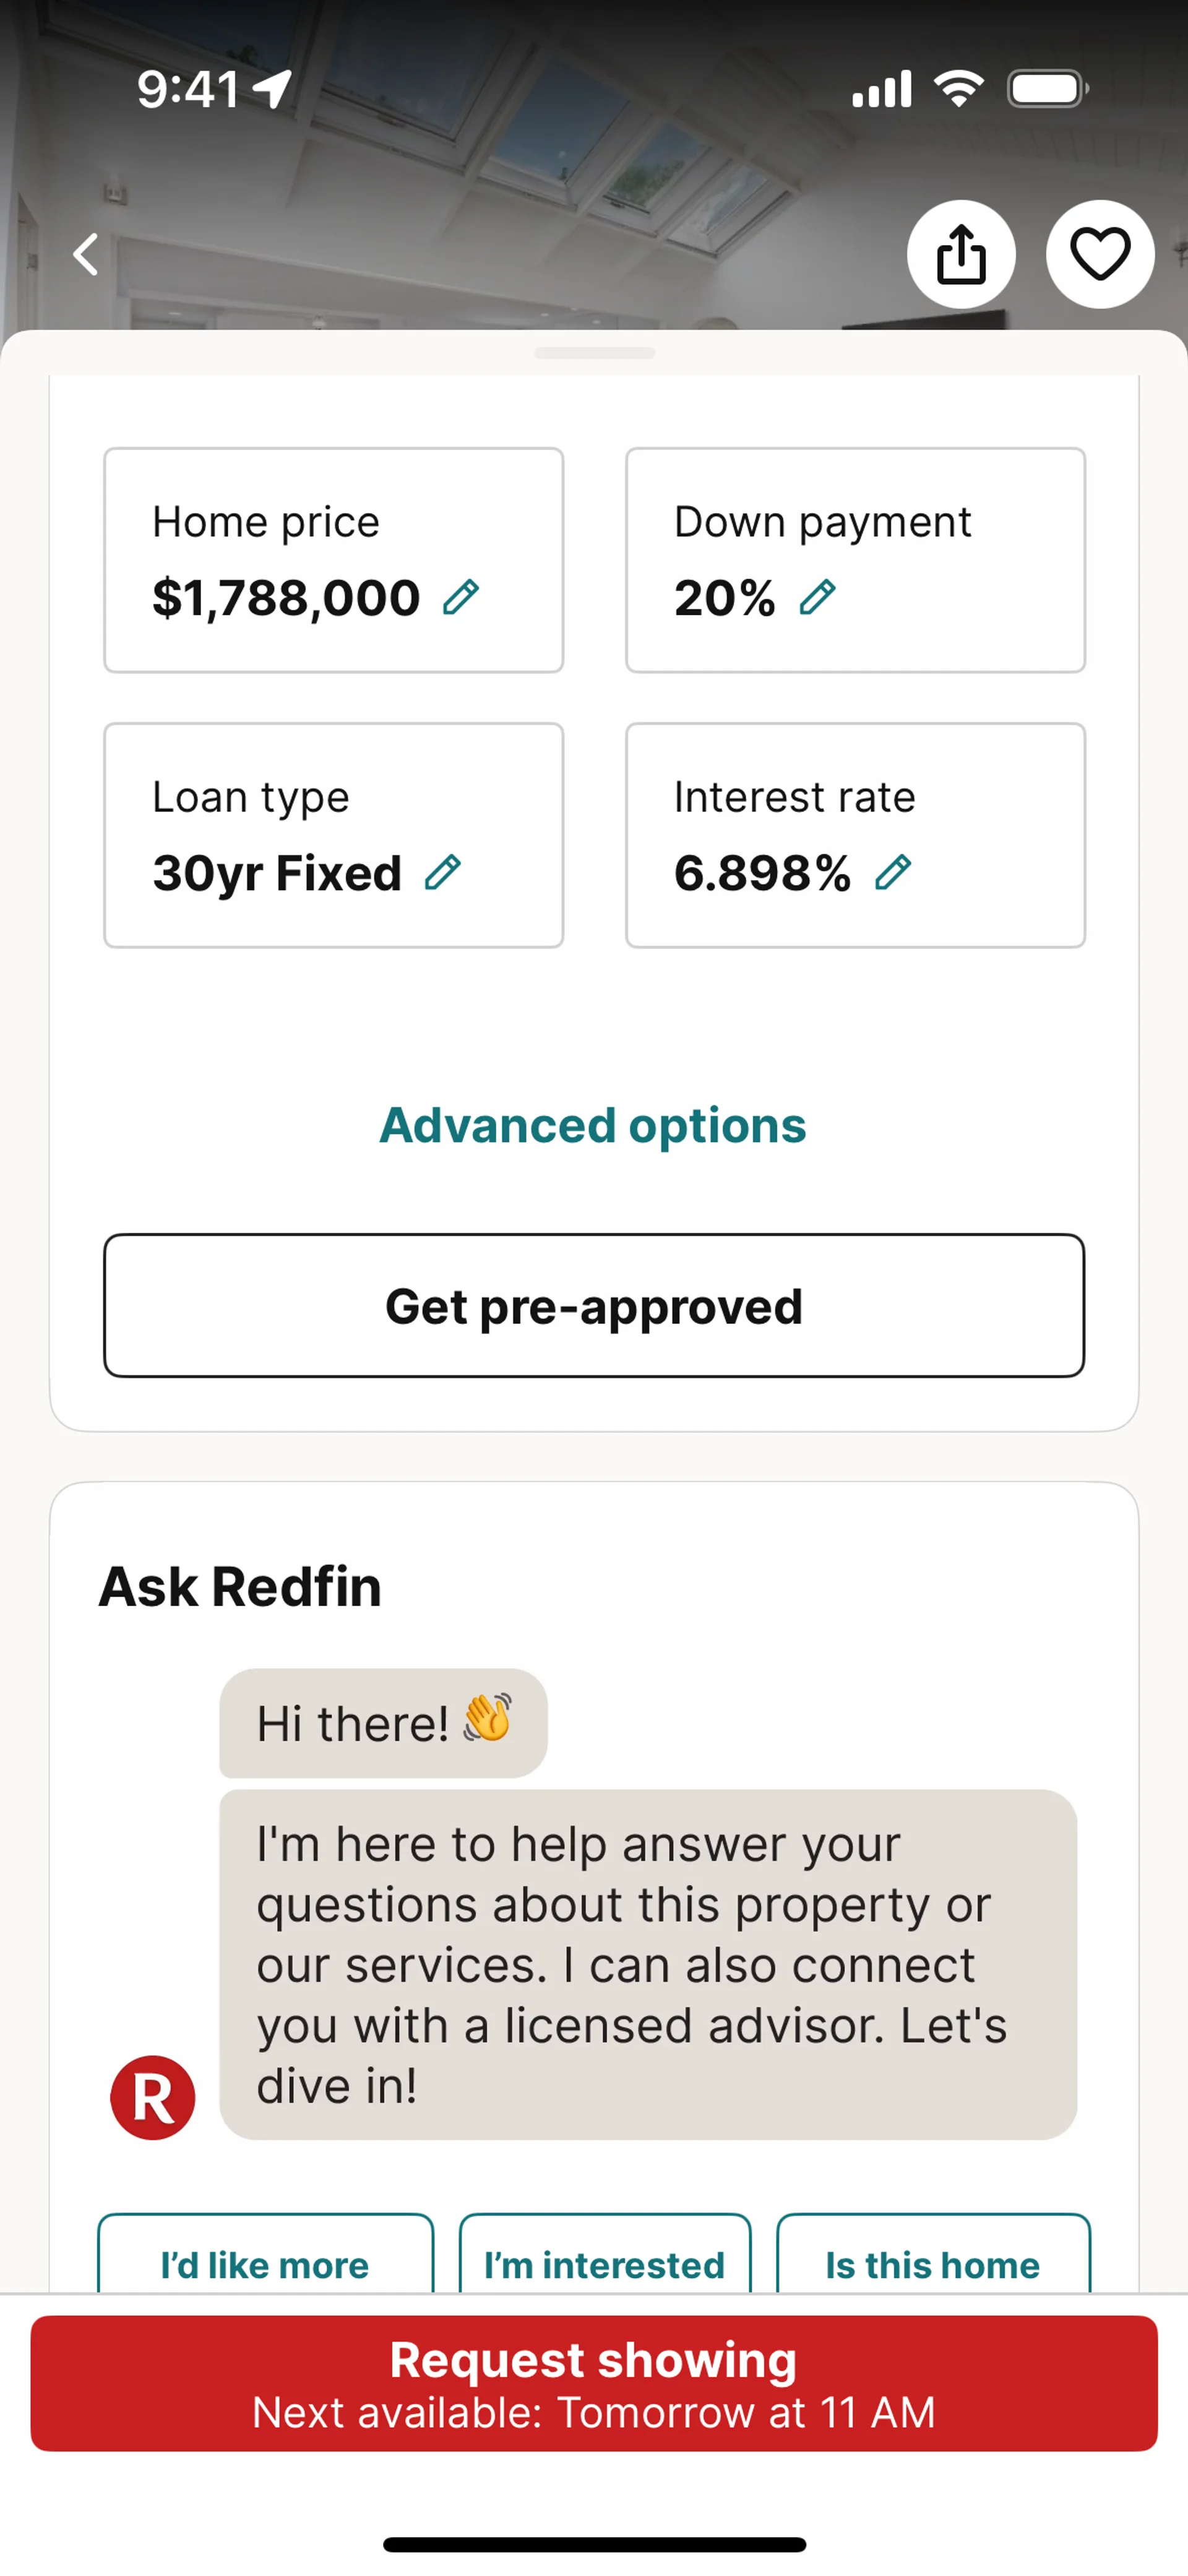Choose "Is this home" quick reply
The height and width of the screenshot is (2576, 1188).
[x=932, y=2260]
